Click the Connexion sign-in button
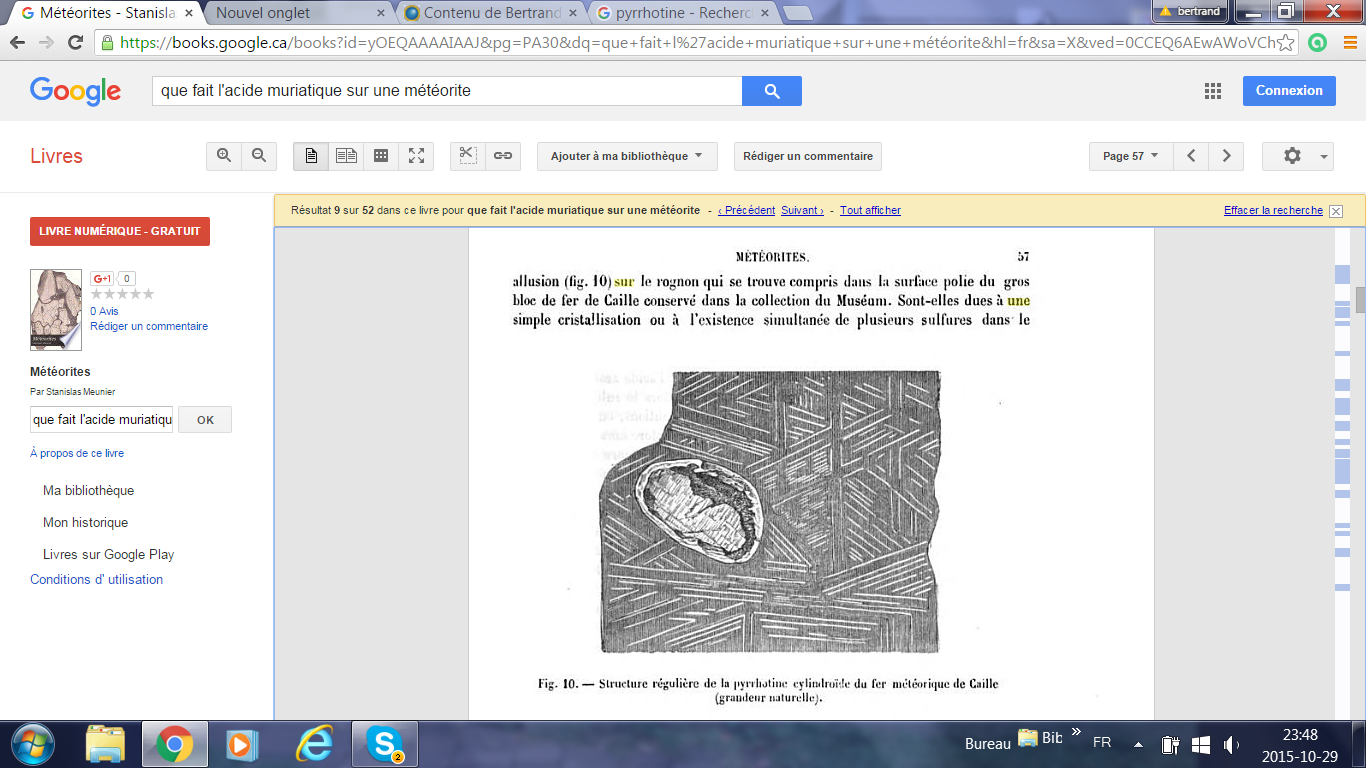 (x=1289, y=90)
